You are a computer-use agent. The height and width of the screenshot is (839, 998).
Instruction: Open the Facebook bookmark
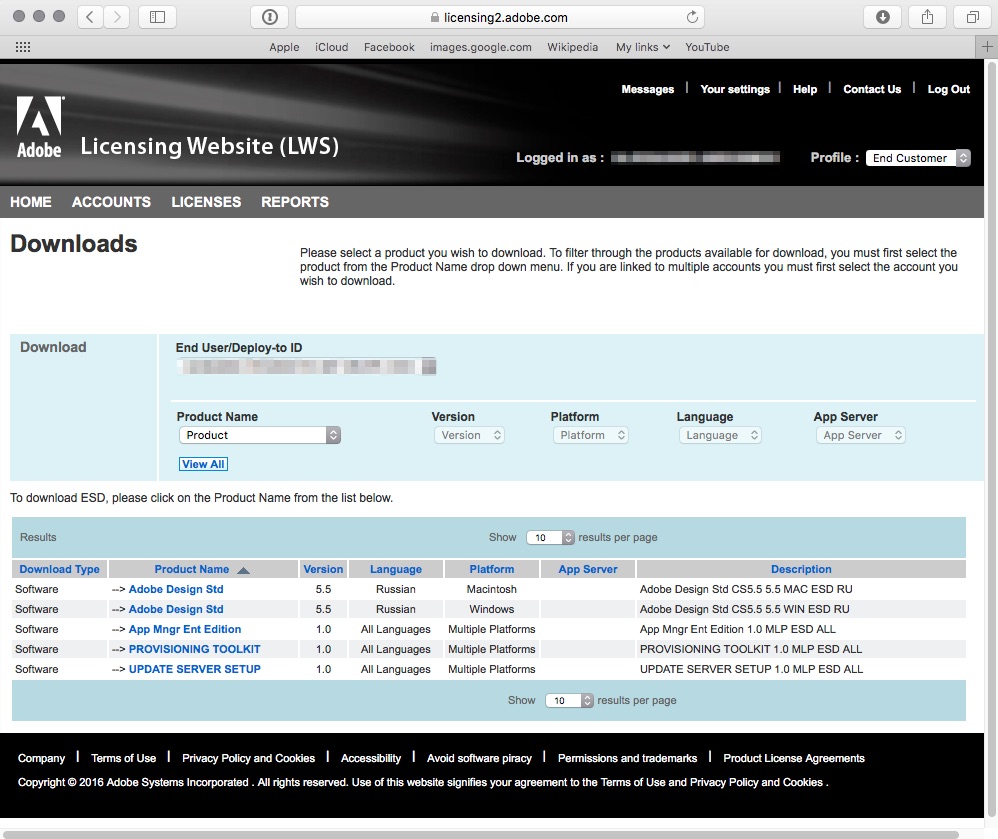(389, 47)
